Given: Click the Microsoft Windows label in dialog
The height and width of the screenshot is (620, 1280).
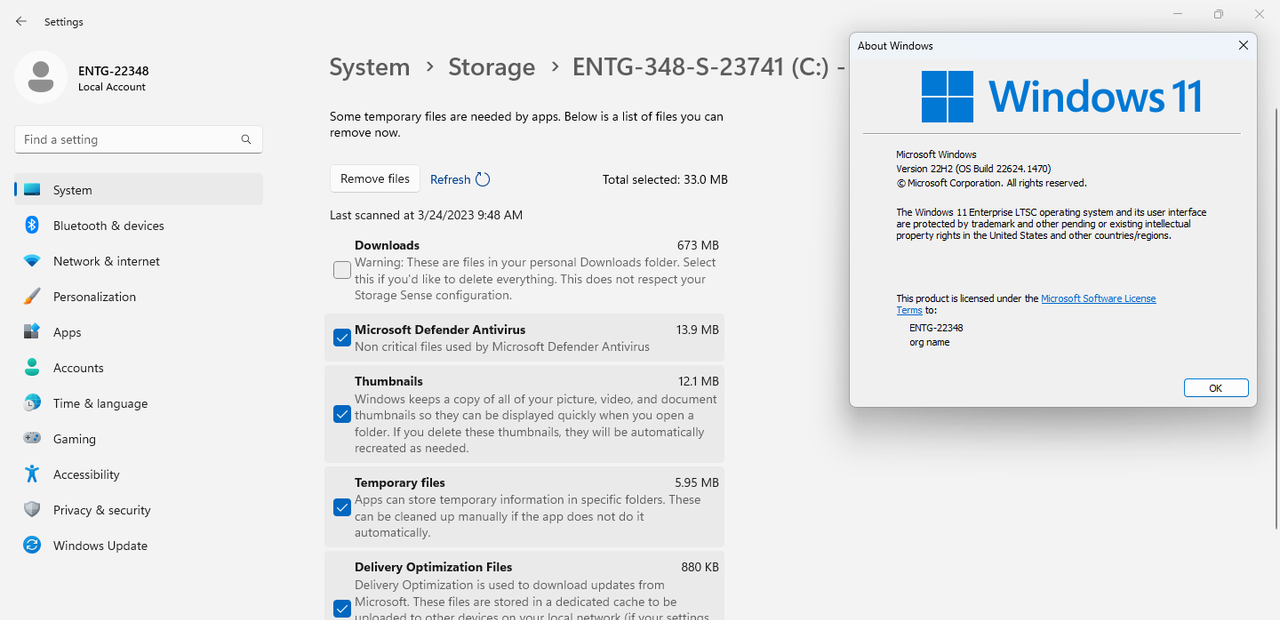Looking at the screenshot, I should (x=936, y=154).
